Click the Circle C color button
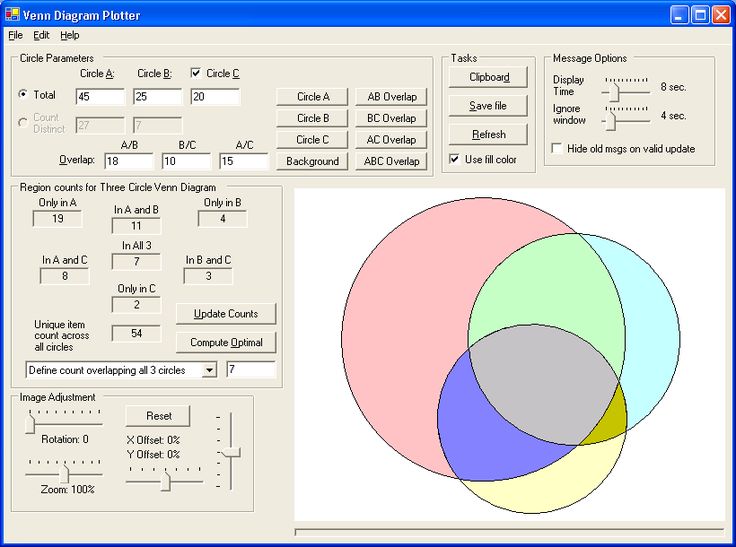736x547 pixels. pyautogui.click(x=313, y=140)
